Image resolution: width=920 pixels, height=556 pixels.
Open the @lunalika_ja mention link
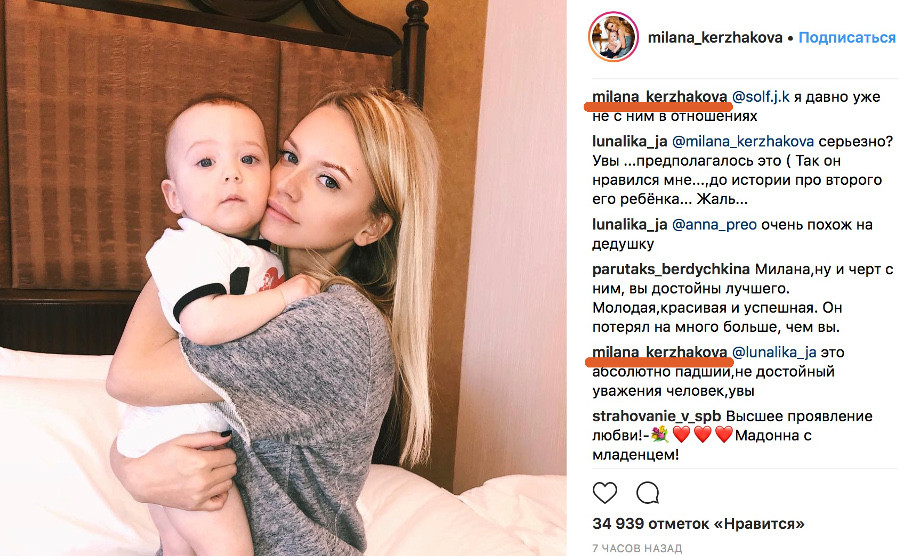(x=774, y=352)
